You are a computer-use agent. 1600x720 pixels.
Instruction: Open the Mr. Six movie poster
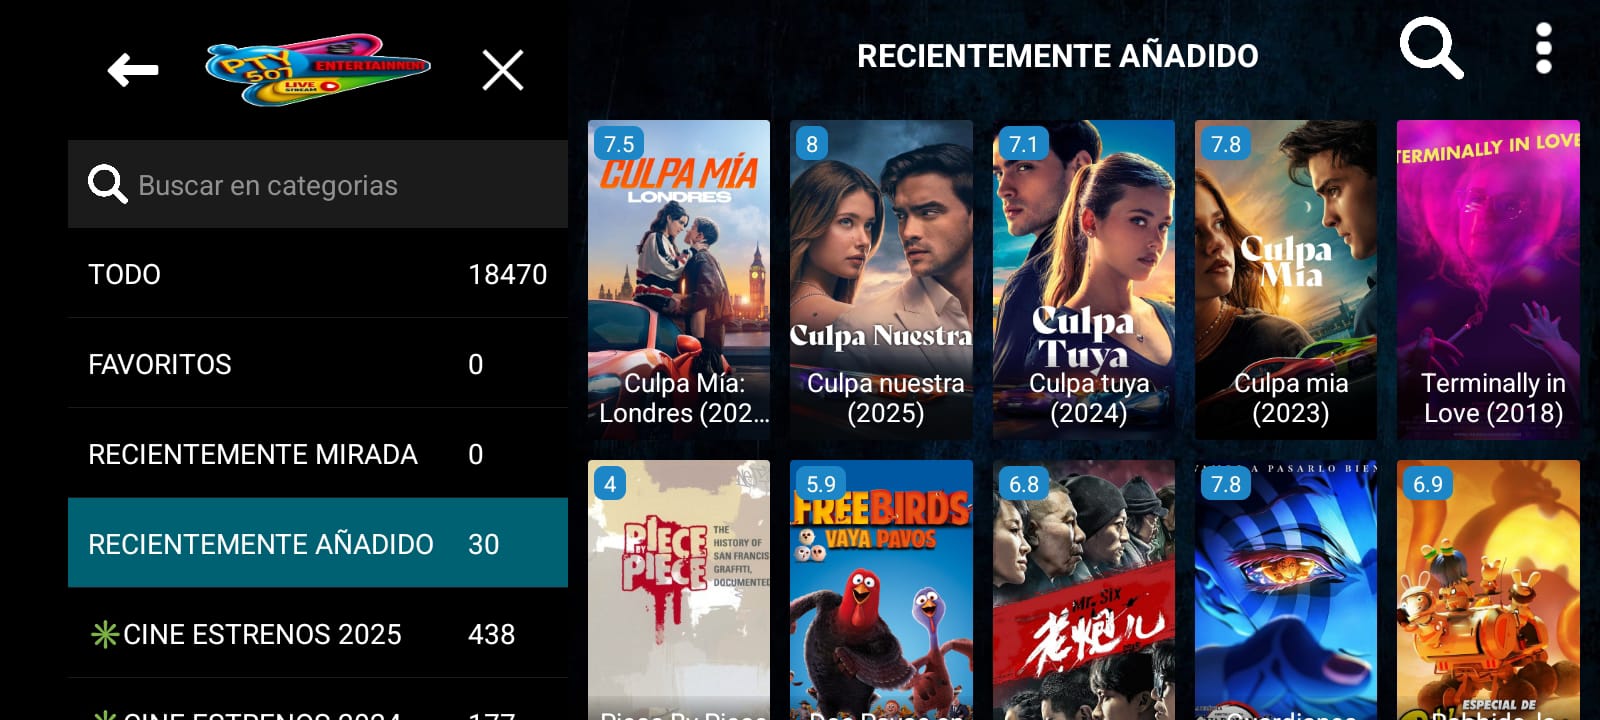[1084, 590]
